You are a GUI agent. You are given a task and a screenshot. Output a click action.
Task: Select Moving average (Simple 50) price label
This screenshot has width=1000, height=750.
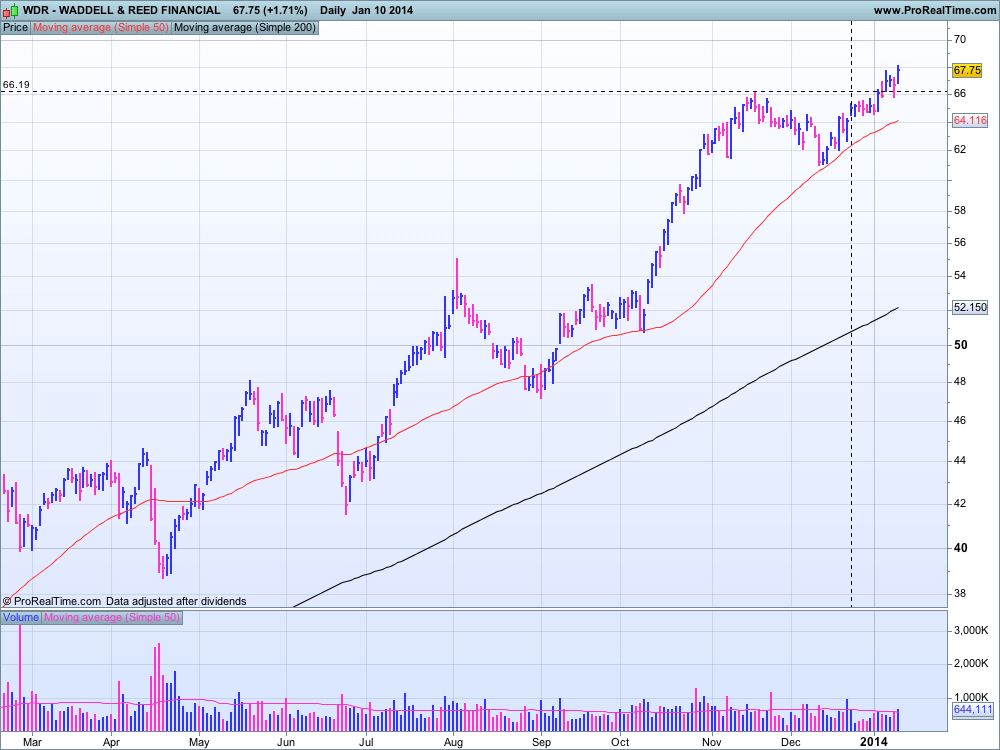tap(101, 28)
